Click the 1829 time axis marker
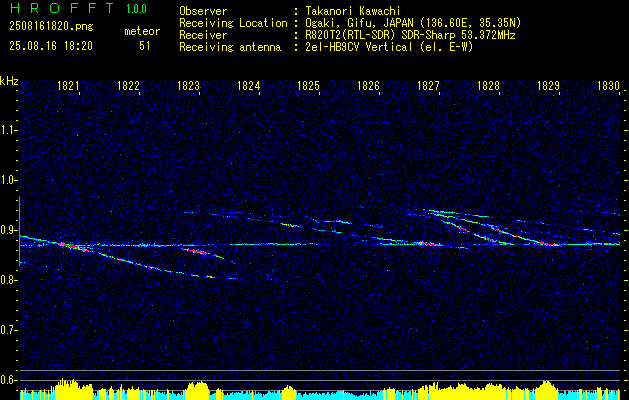 point(548,85)
